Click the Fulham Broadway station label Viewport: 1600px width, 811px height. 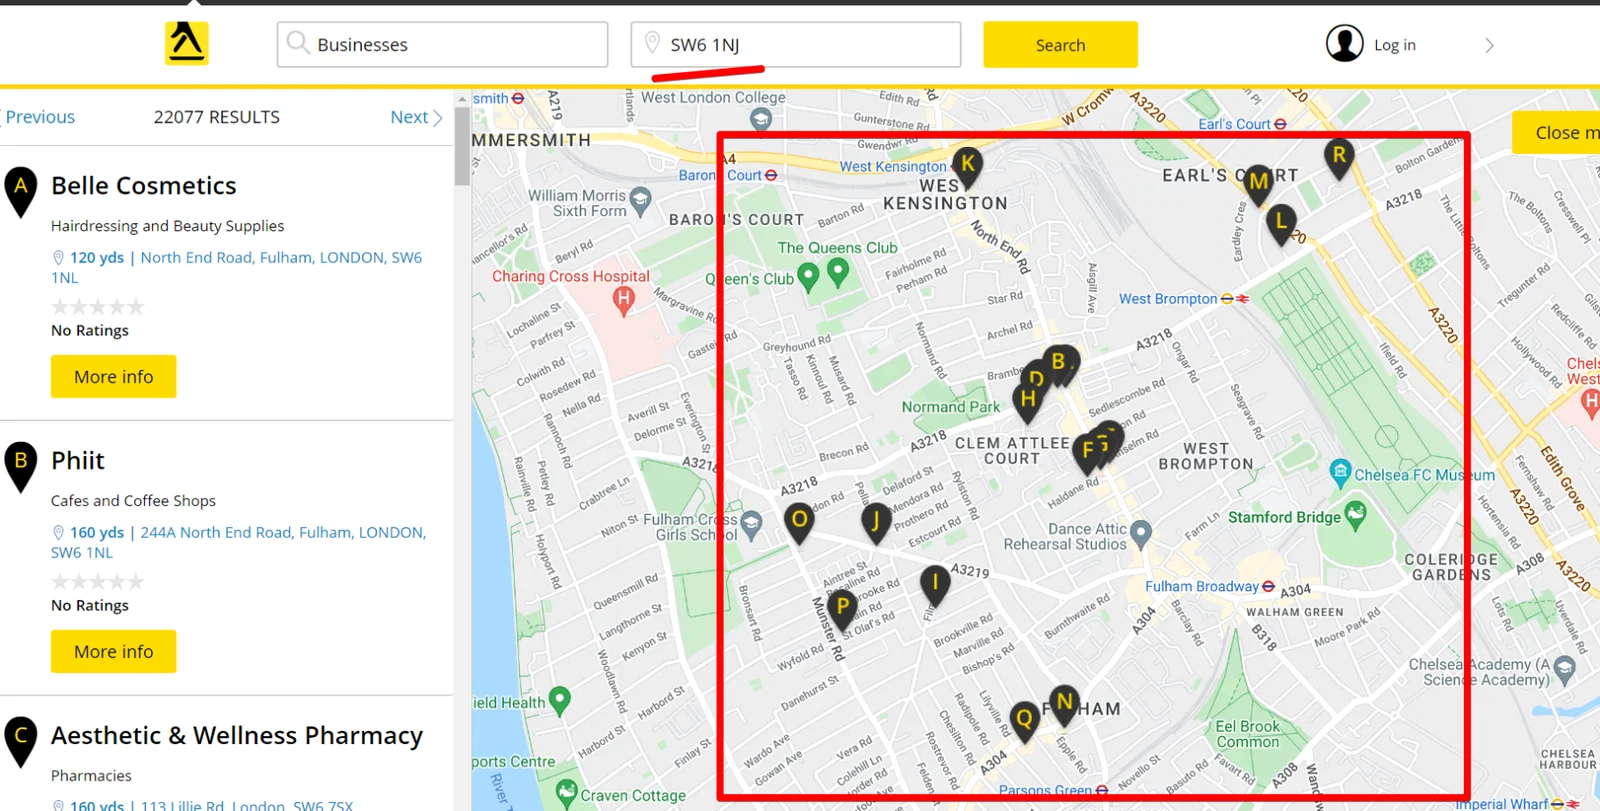point(1202,587)
